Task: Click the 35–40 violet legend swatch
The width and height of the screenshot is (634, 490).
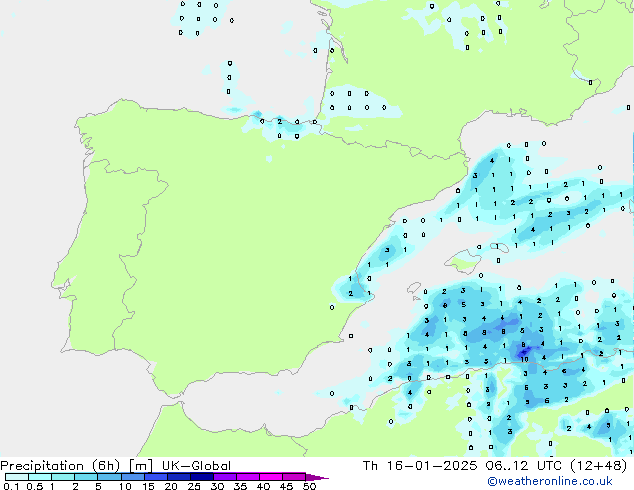Action: click(247, 477)
